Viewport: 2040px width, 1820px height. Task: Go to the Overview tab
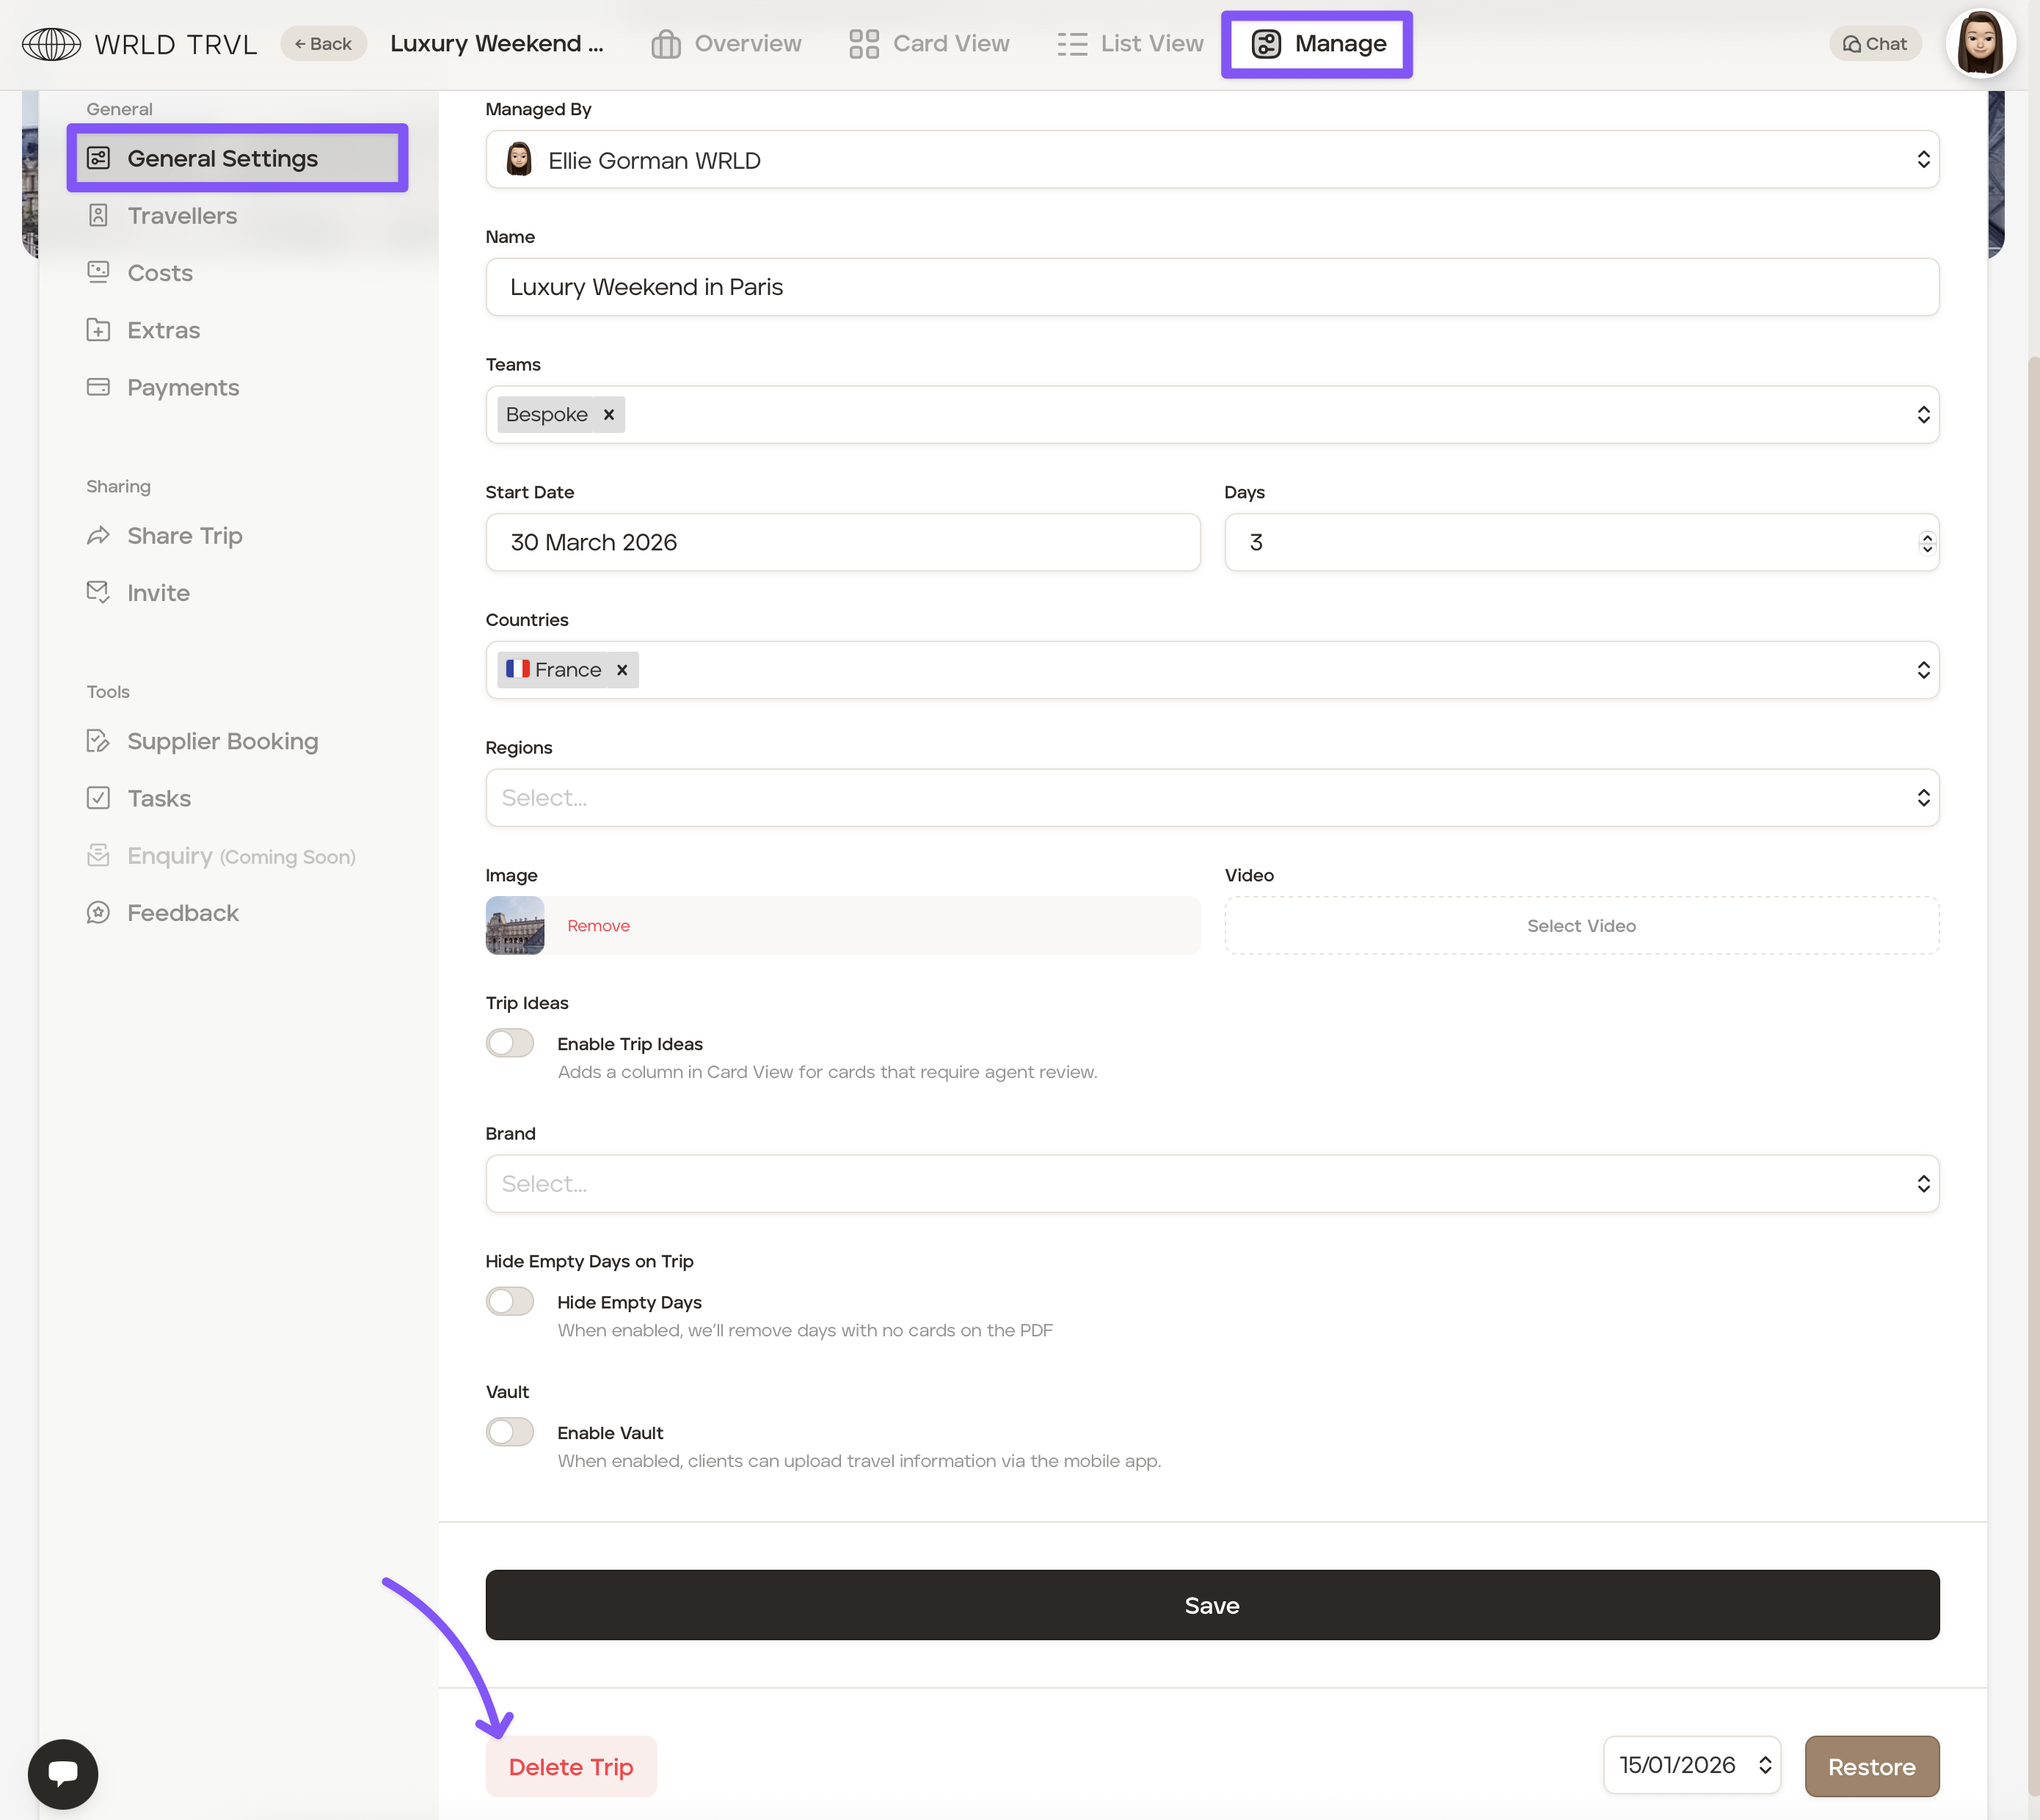click(x=726, y=44)
